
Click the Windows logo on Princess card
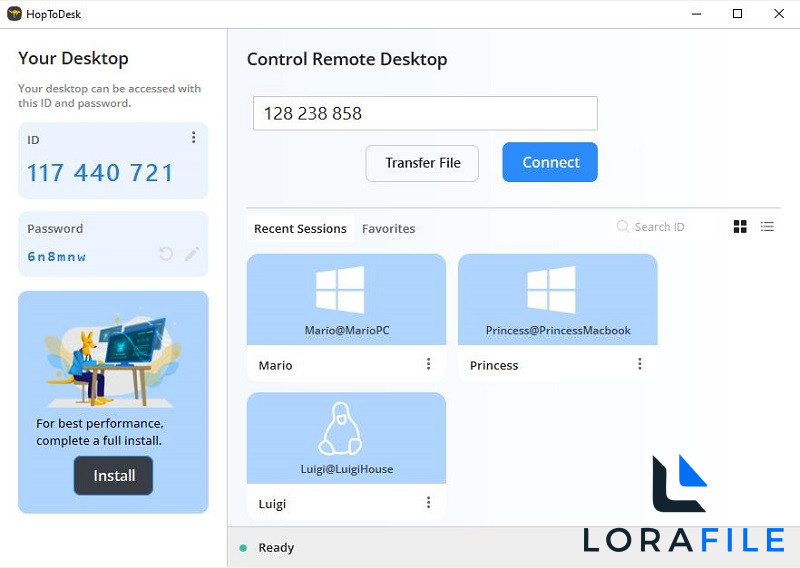coord(552,290)
